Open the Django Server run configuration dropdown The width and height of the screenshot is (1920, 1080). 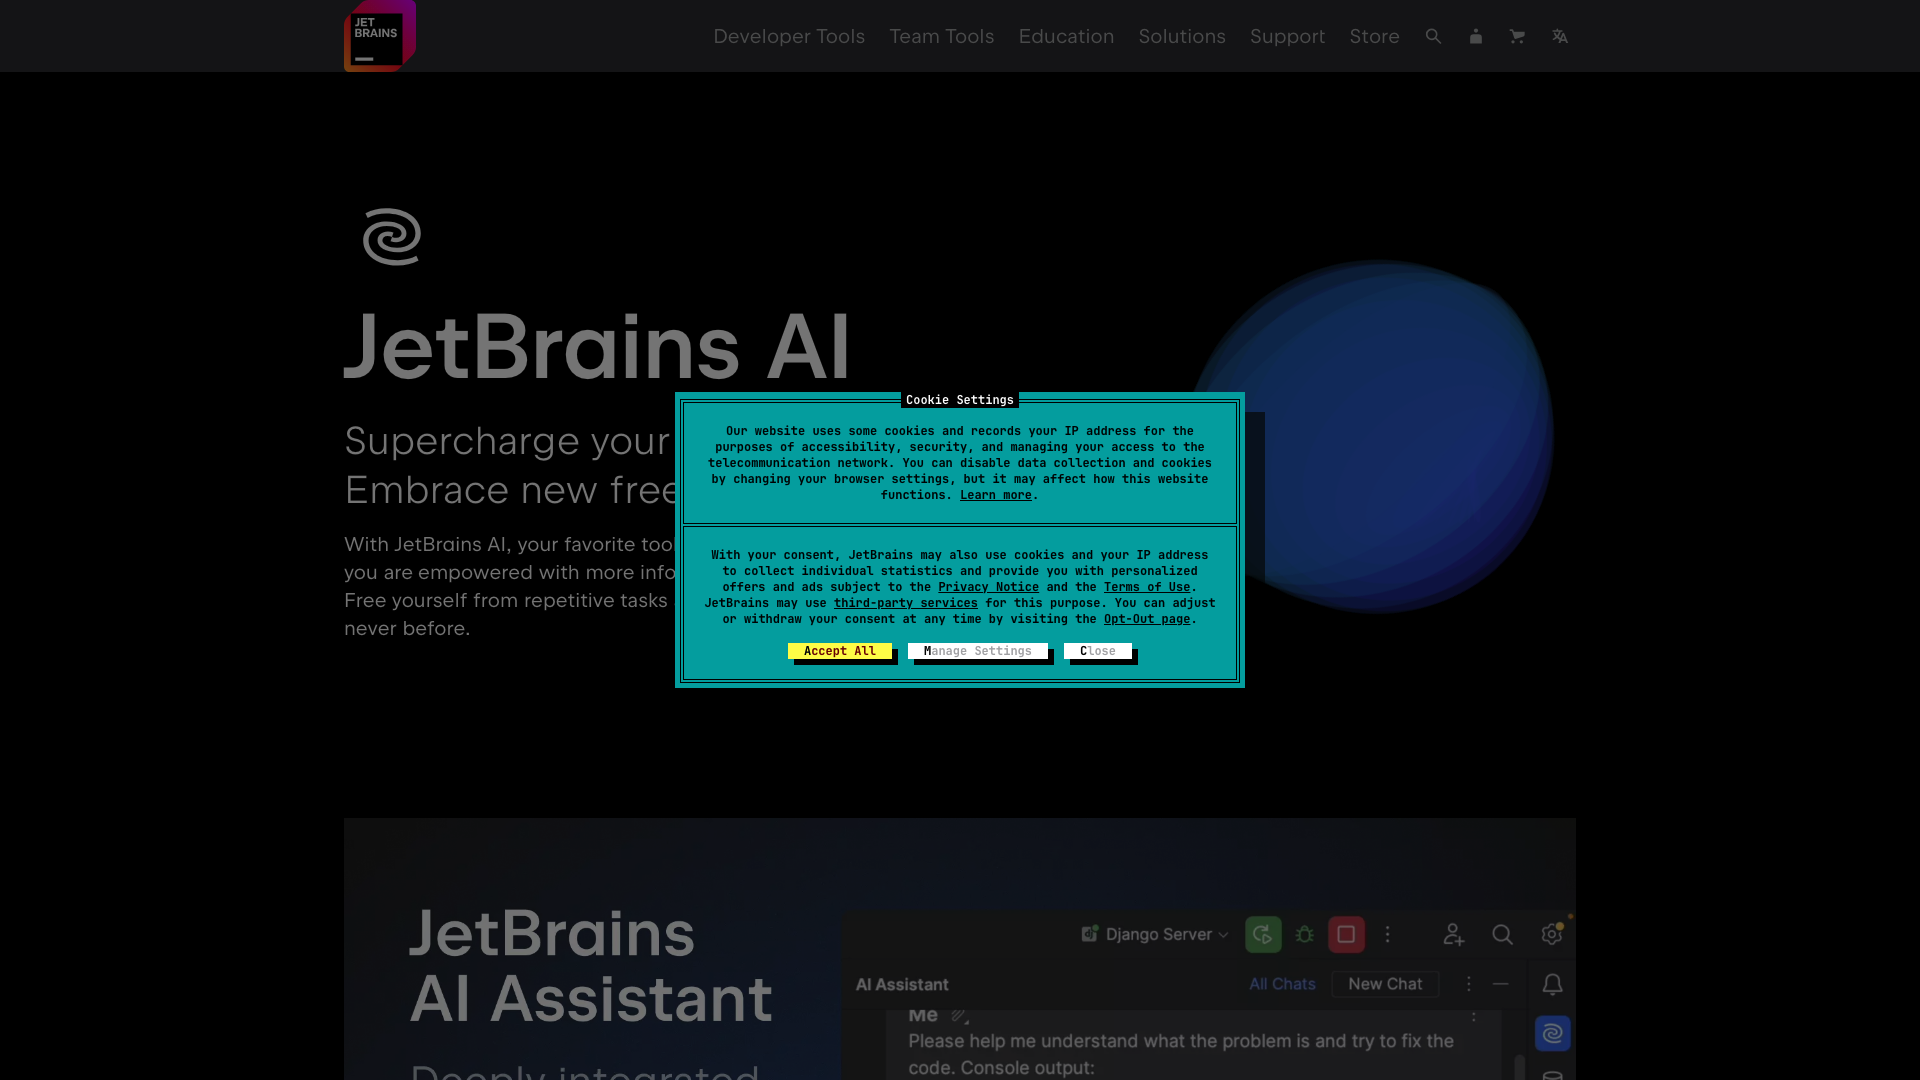pyautogui.click(x=1154, y=934)
